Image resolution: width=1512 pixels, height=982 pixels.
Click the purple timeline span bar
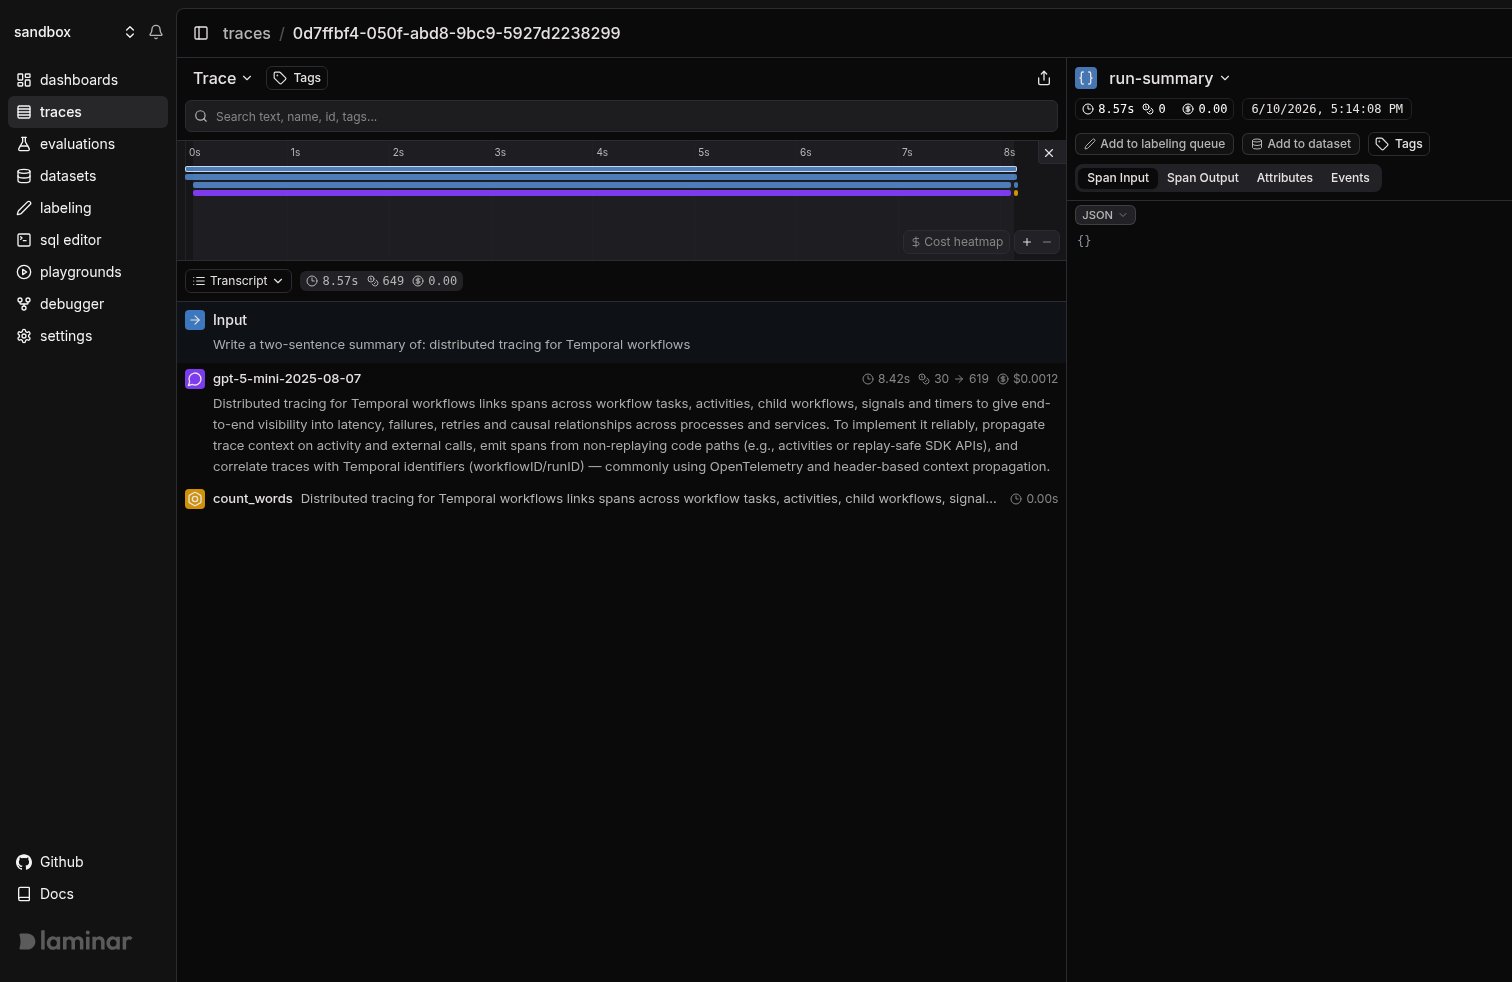(x=601, y=193)
